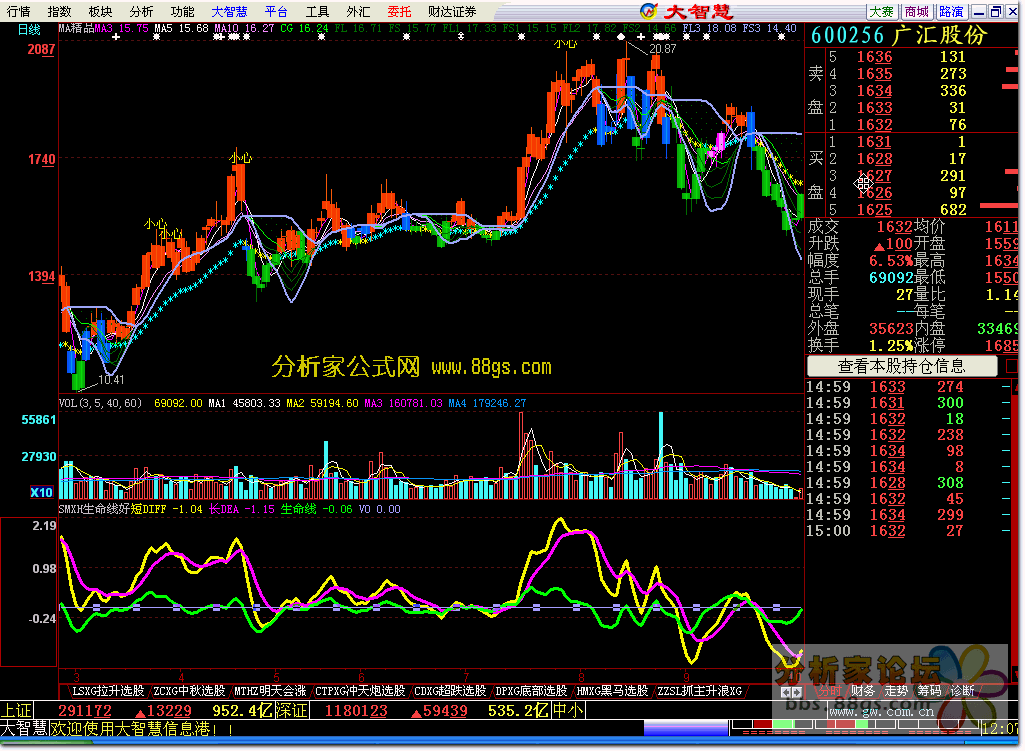
Task: Click the 换手 turnover value 1.25%
Action: (890, 346)
